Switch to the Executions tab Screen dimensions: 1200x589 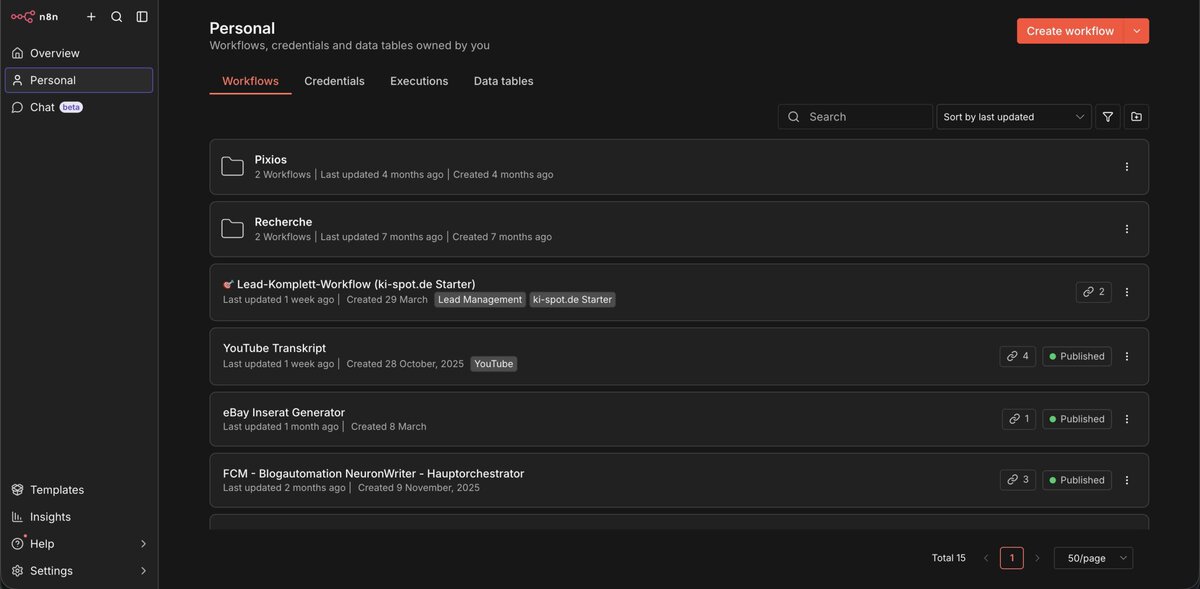point(419,81)
